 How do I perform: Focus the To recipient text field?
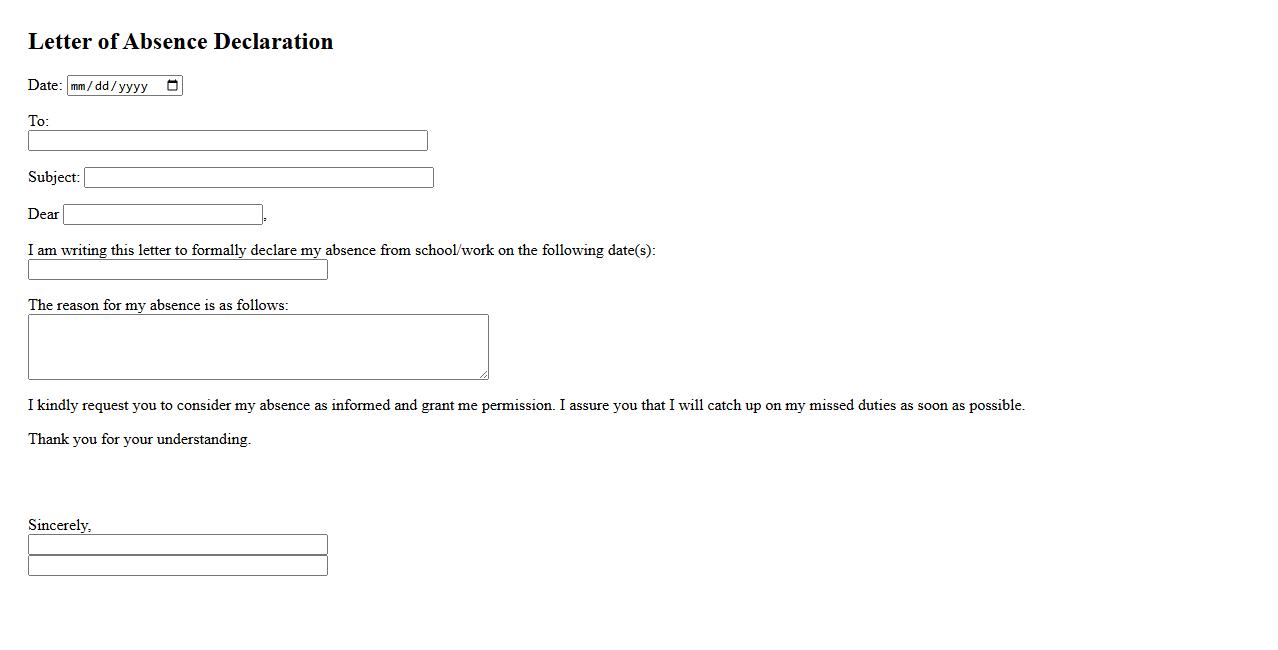[x=227, y=141]
